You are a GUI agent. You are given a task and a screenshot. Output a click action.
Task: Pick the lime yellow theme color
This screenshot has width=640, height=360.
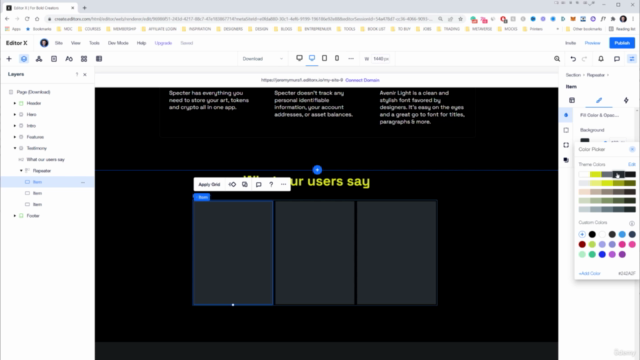click(596, 174)
